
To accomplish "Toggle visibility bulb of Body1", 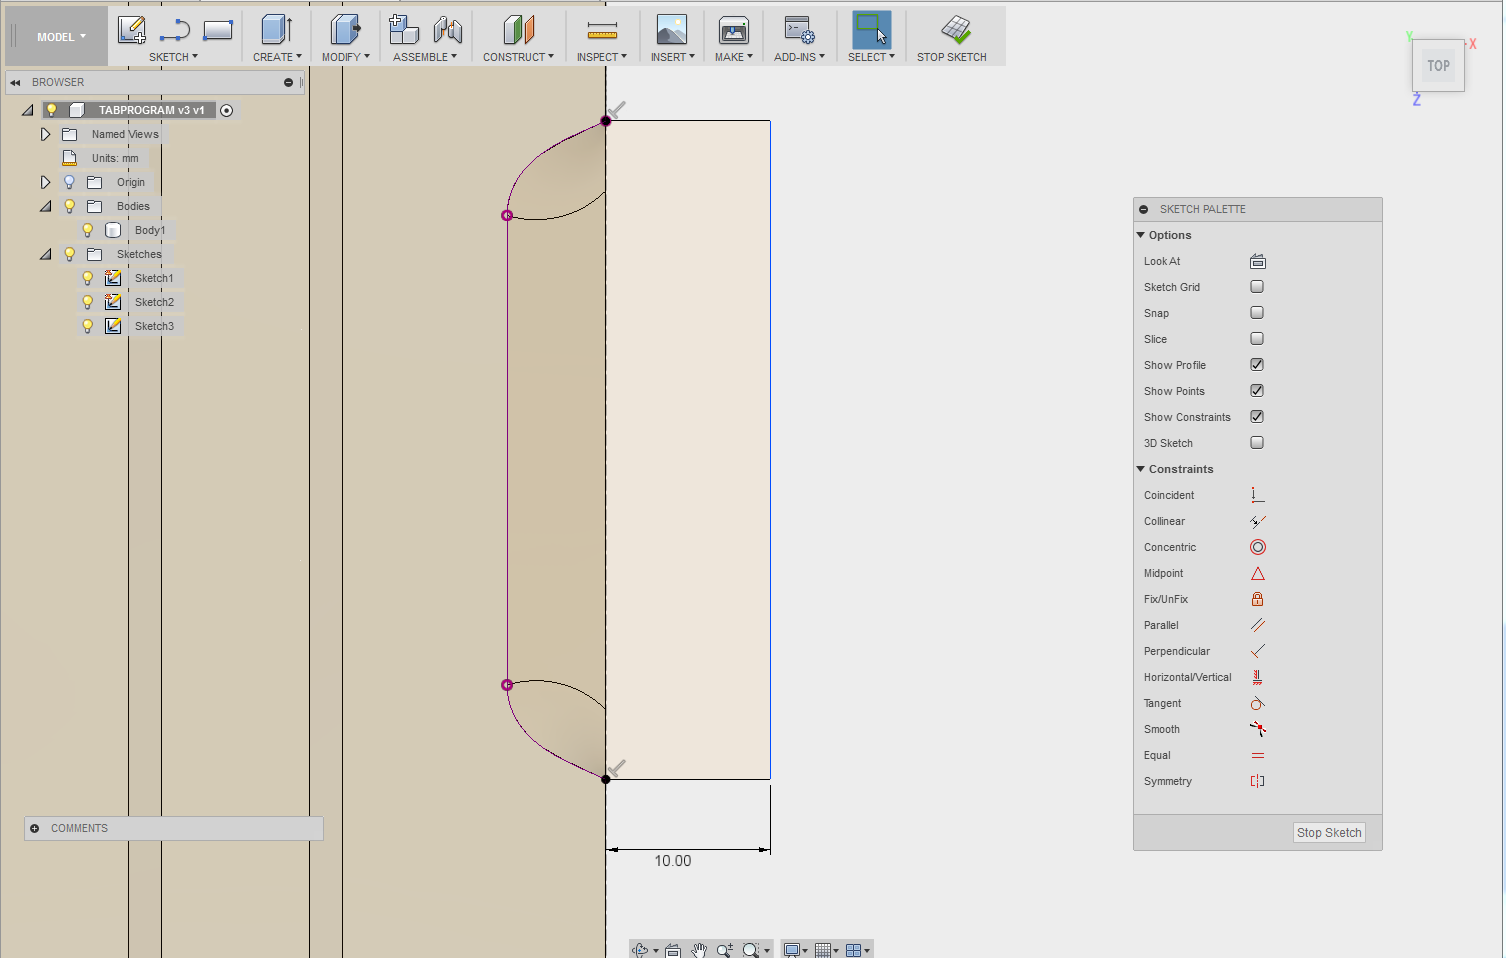I will 88,230.
